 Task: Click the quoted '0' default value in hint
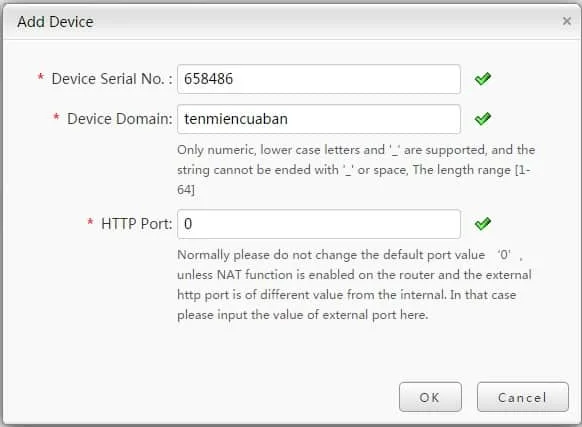pos(504,255)
